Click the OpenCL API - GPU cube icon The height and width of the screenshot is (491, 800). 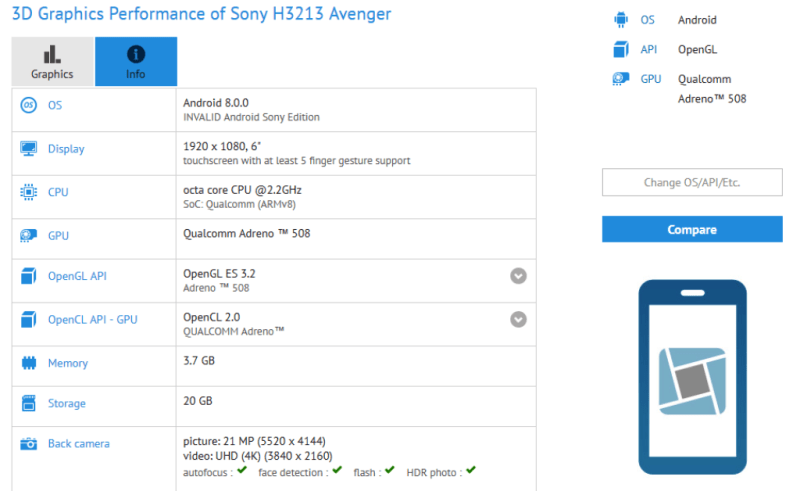[x=29, y=319]
